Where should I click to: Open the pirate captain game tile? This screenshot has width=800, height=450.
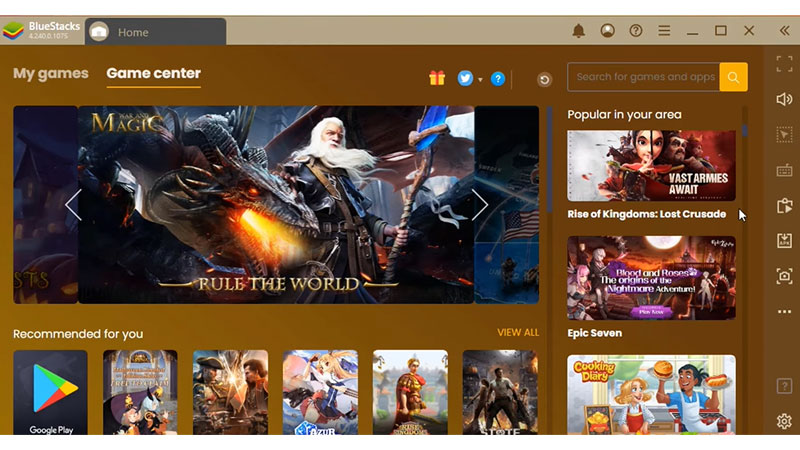[x=230, y=392]
